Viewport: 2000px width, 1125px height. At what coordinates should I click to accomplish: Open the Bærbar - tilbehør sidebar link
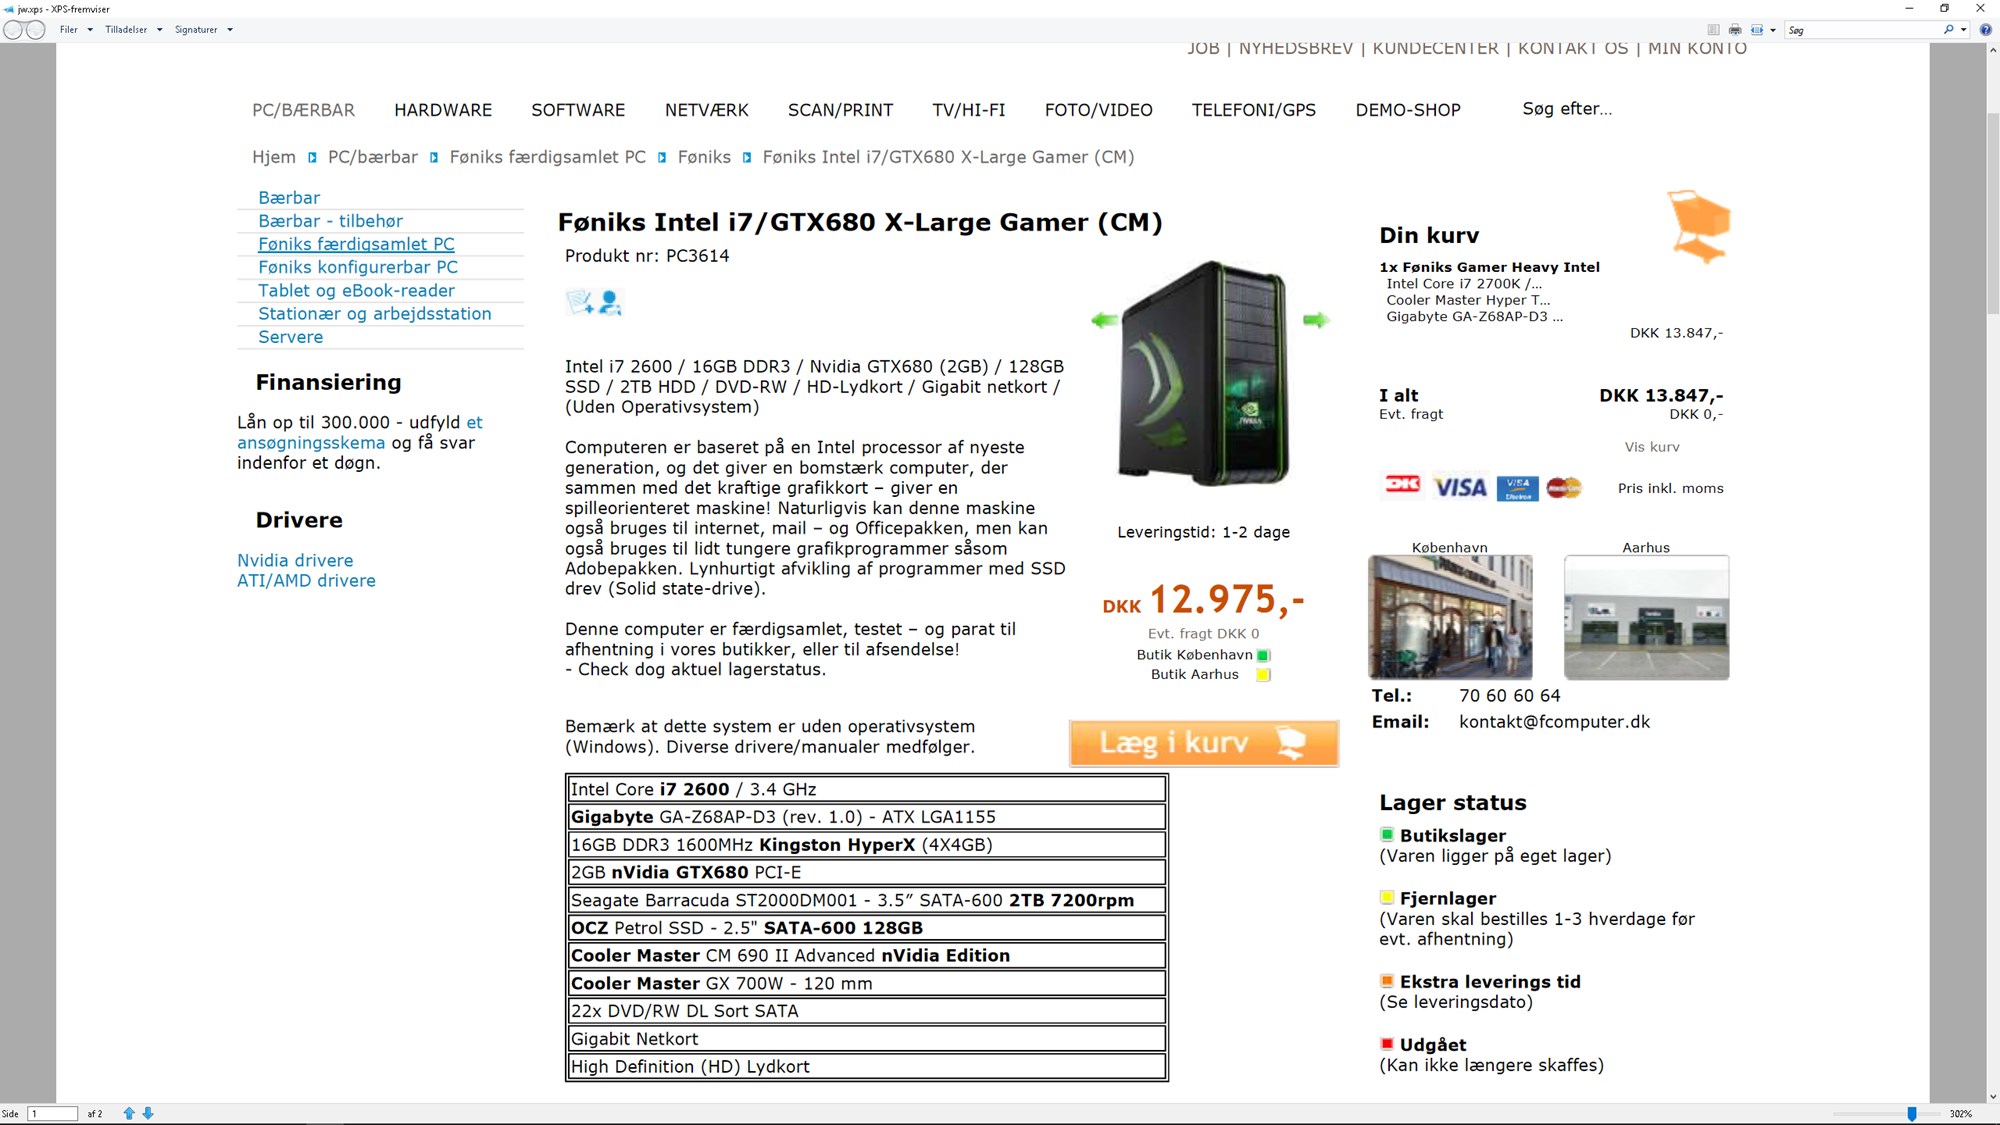pos(331,221)
